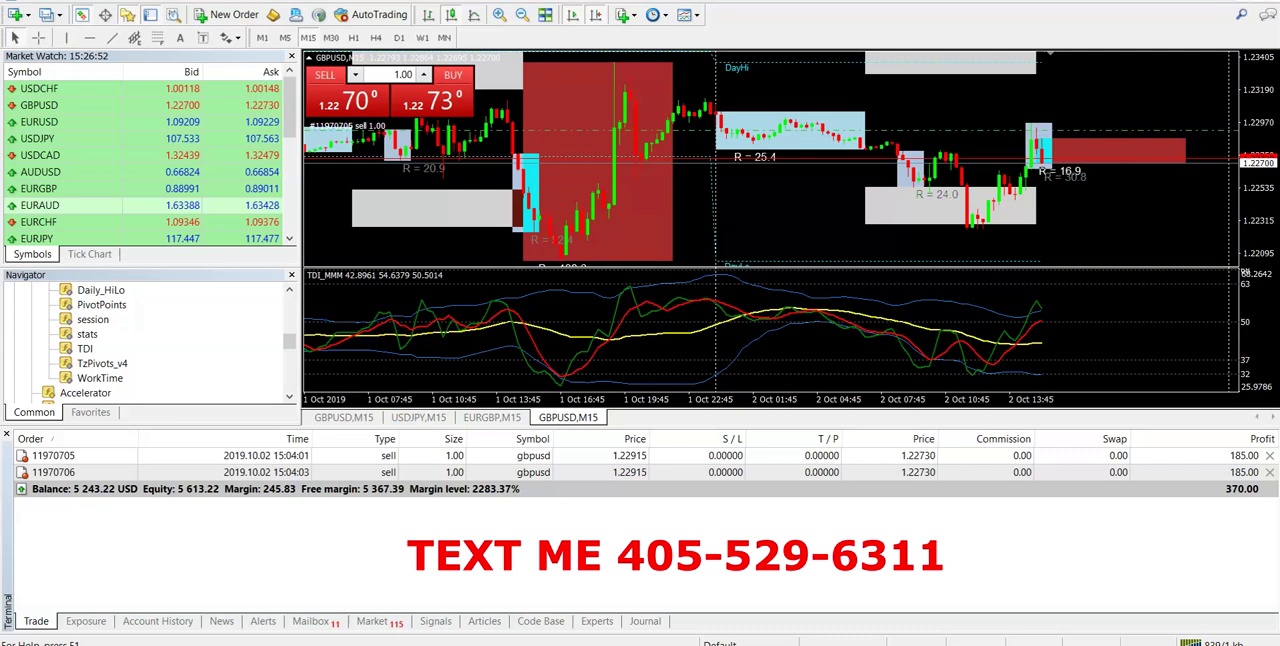
Task: Select the TDI indicator in Navigator
Action: [85, 349]
